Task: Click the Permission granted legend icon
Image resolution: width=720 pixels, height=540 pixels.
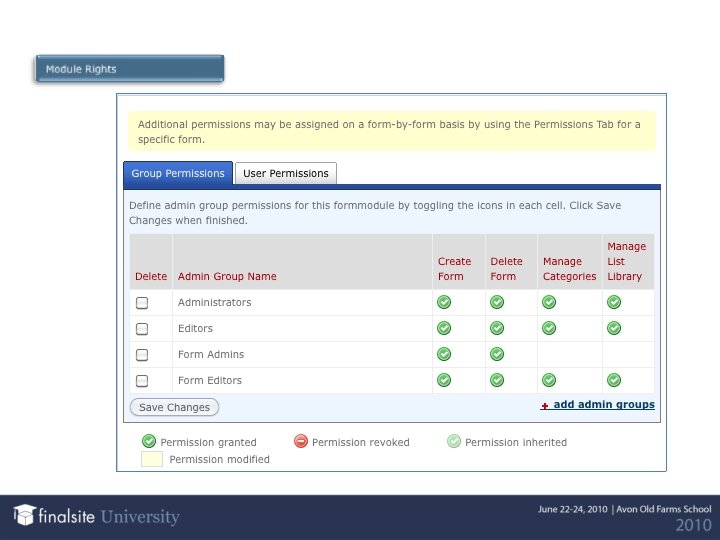Action: click(x=149, y=441)
